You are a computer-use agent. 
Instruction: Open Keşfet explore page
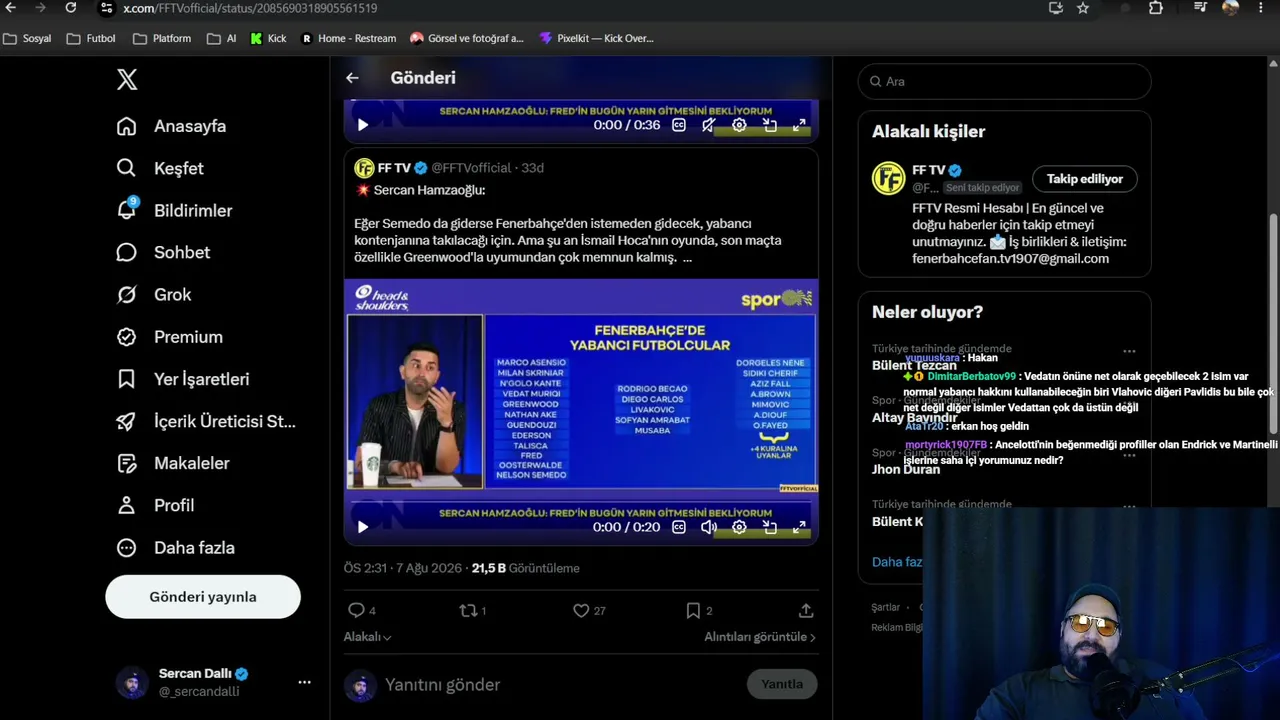160,168
